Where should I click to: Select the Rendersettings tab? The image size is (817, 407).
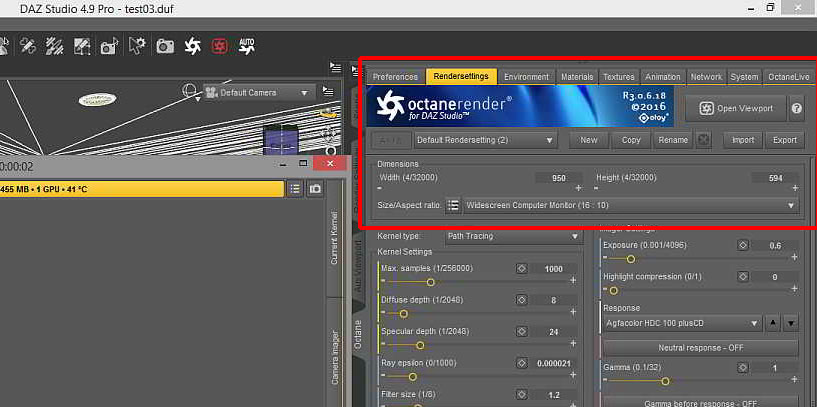pyautogui.click(x=461, y=76)
